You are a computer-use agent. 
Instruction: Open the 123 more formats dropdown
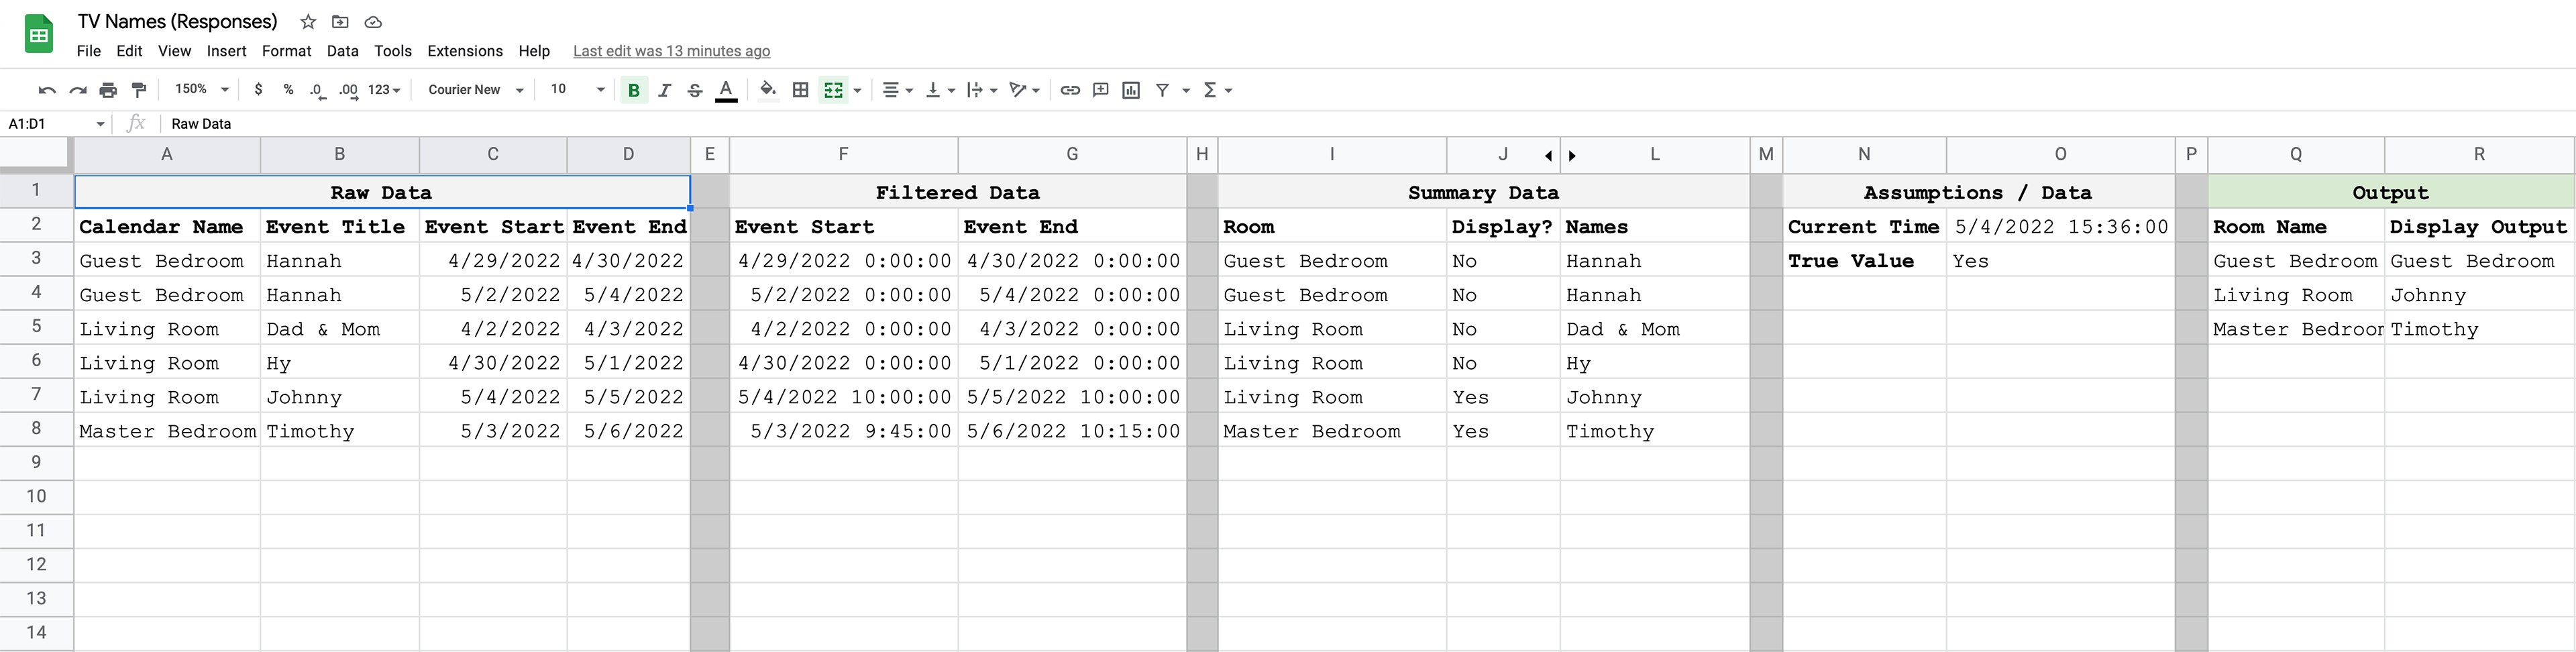click(x=384, y=90)
